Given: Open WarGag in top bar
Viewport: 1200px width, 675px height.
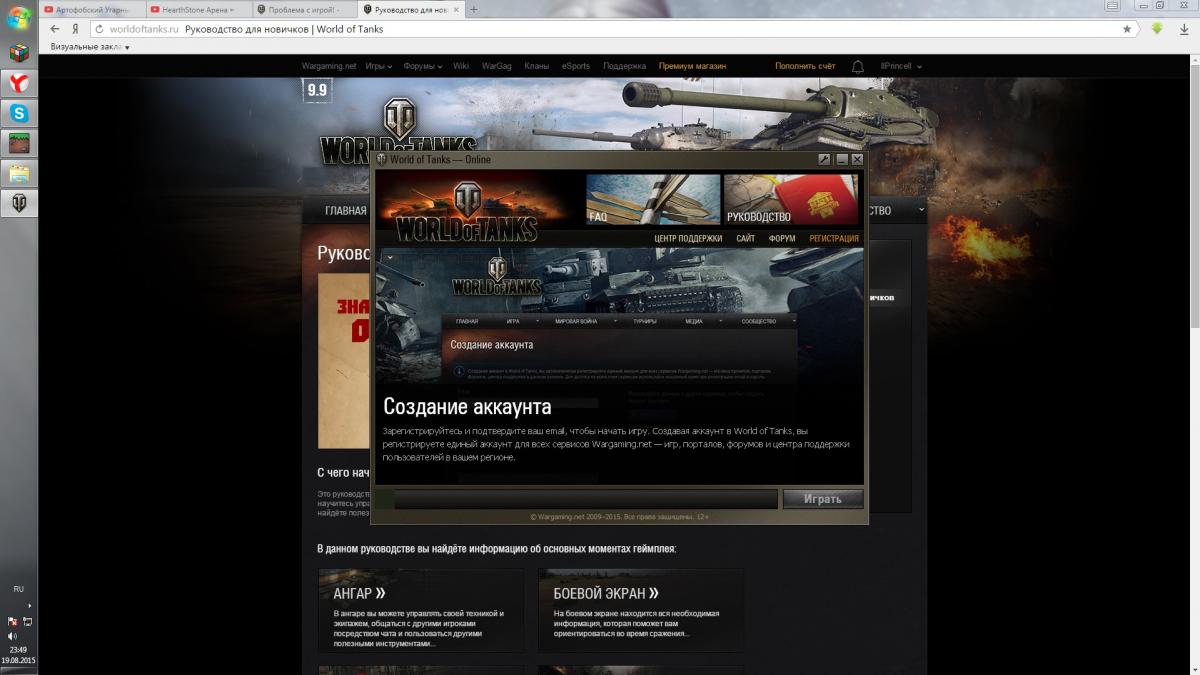Looking at the screenshot, I should [x=496, y=66].
